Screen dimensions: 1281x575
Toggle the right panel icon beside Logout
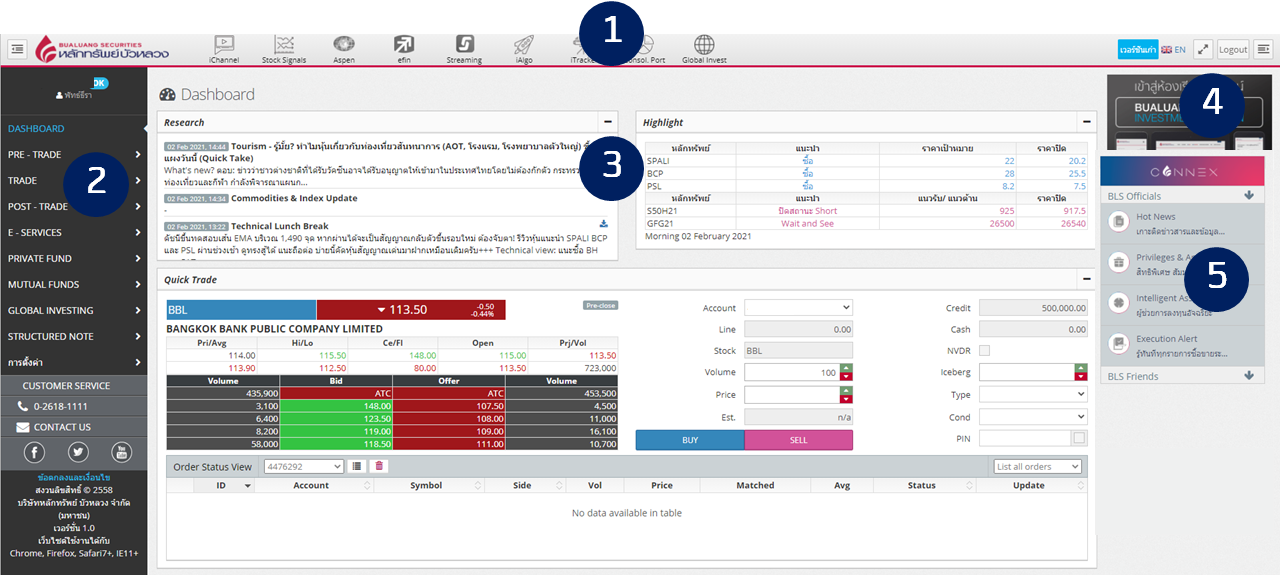tap(1263, 49)
